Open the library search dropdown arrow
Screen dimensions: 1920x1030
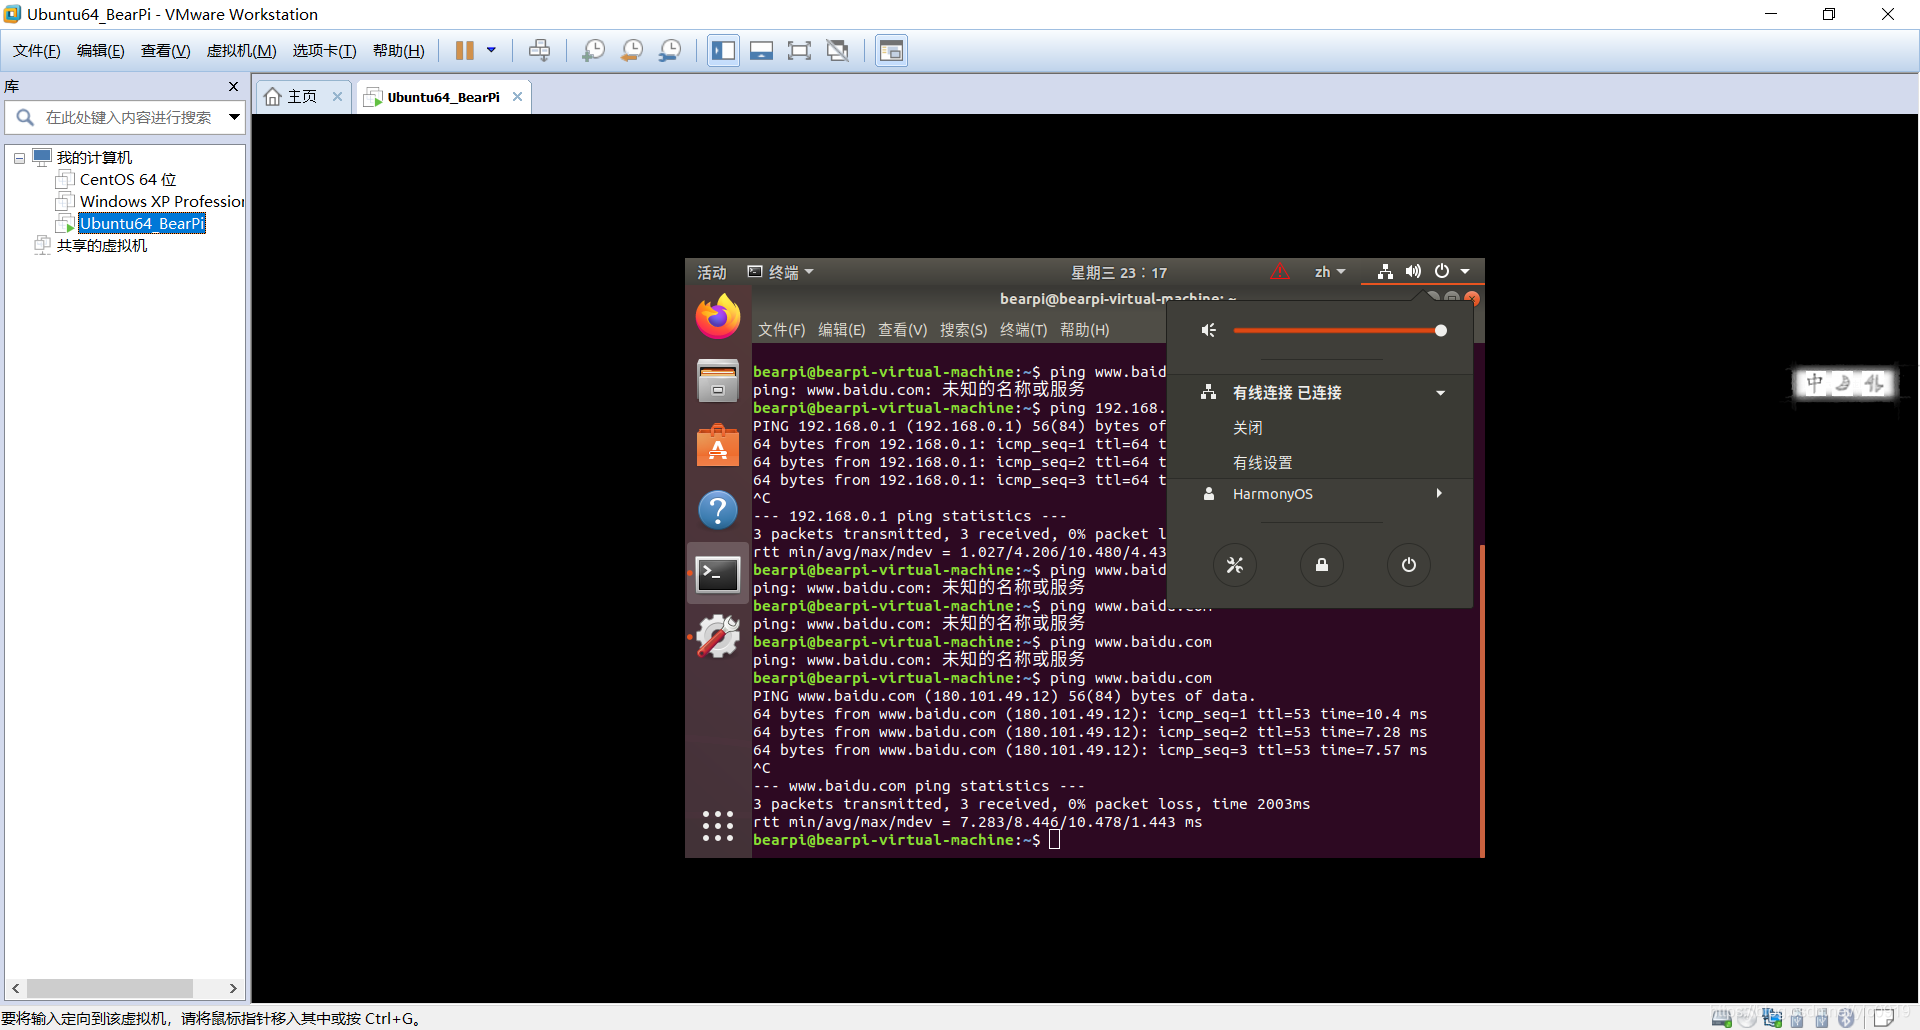click(234, 117)
